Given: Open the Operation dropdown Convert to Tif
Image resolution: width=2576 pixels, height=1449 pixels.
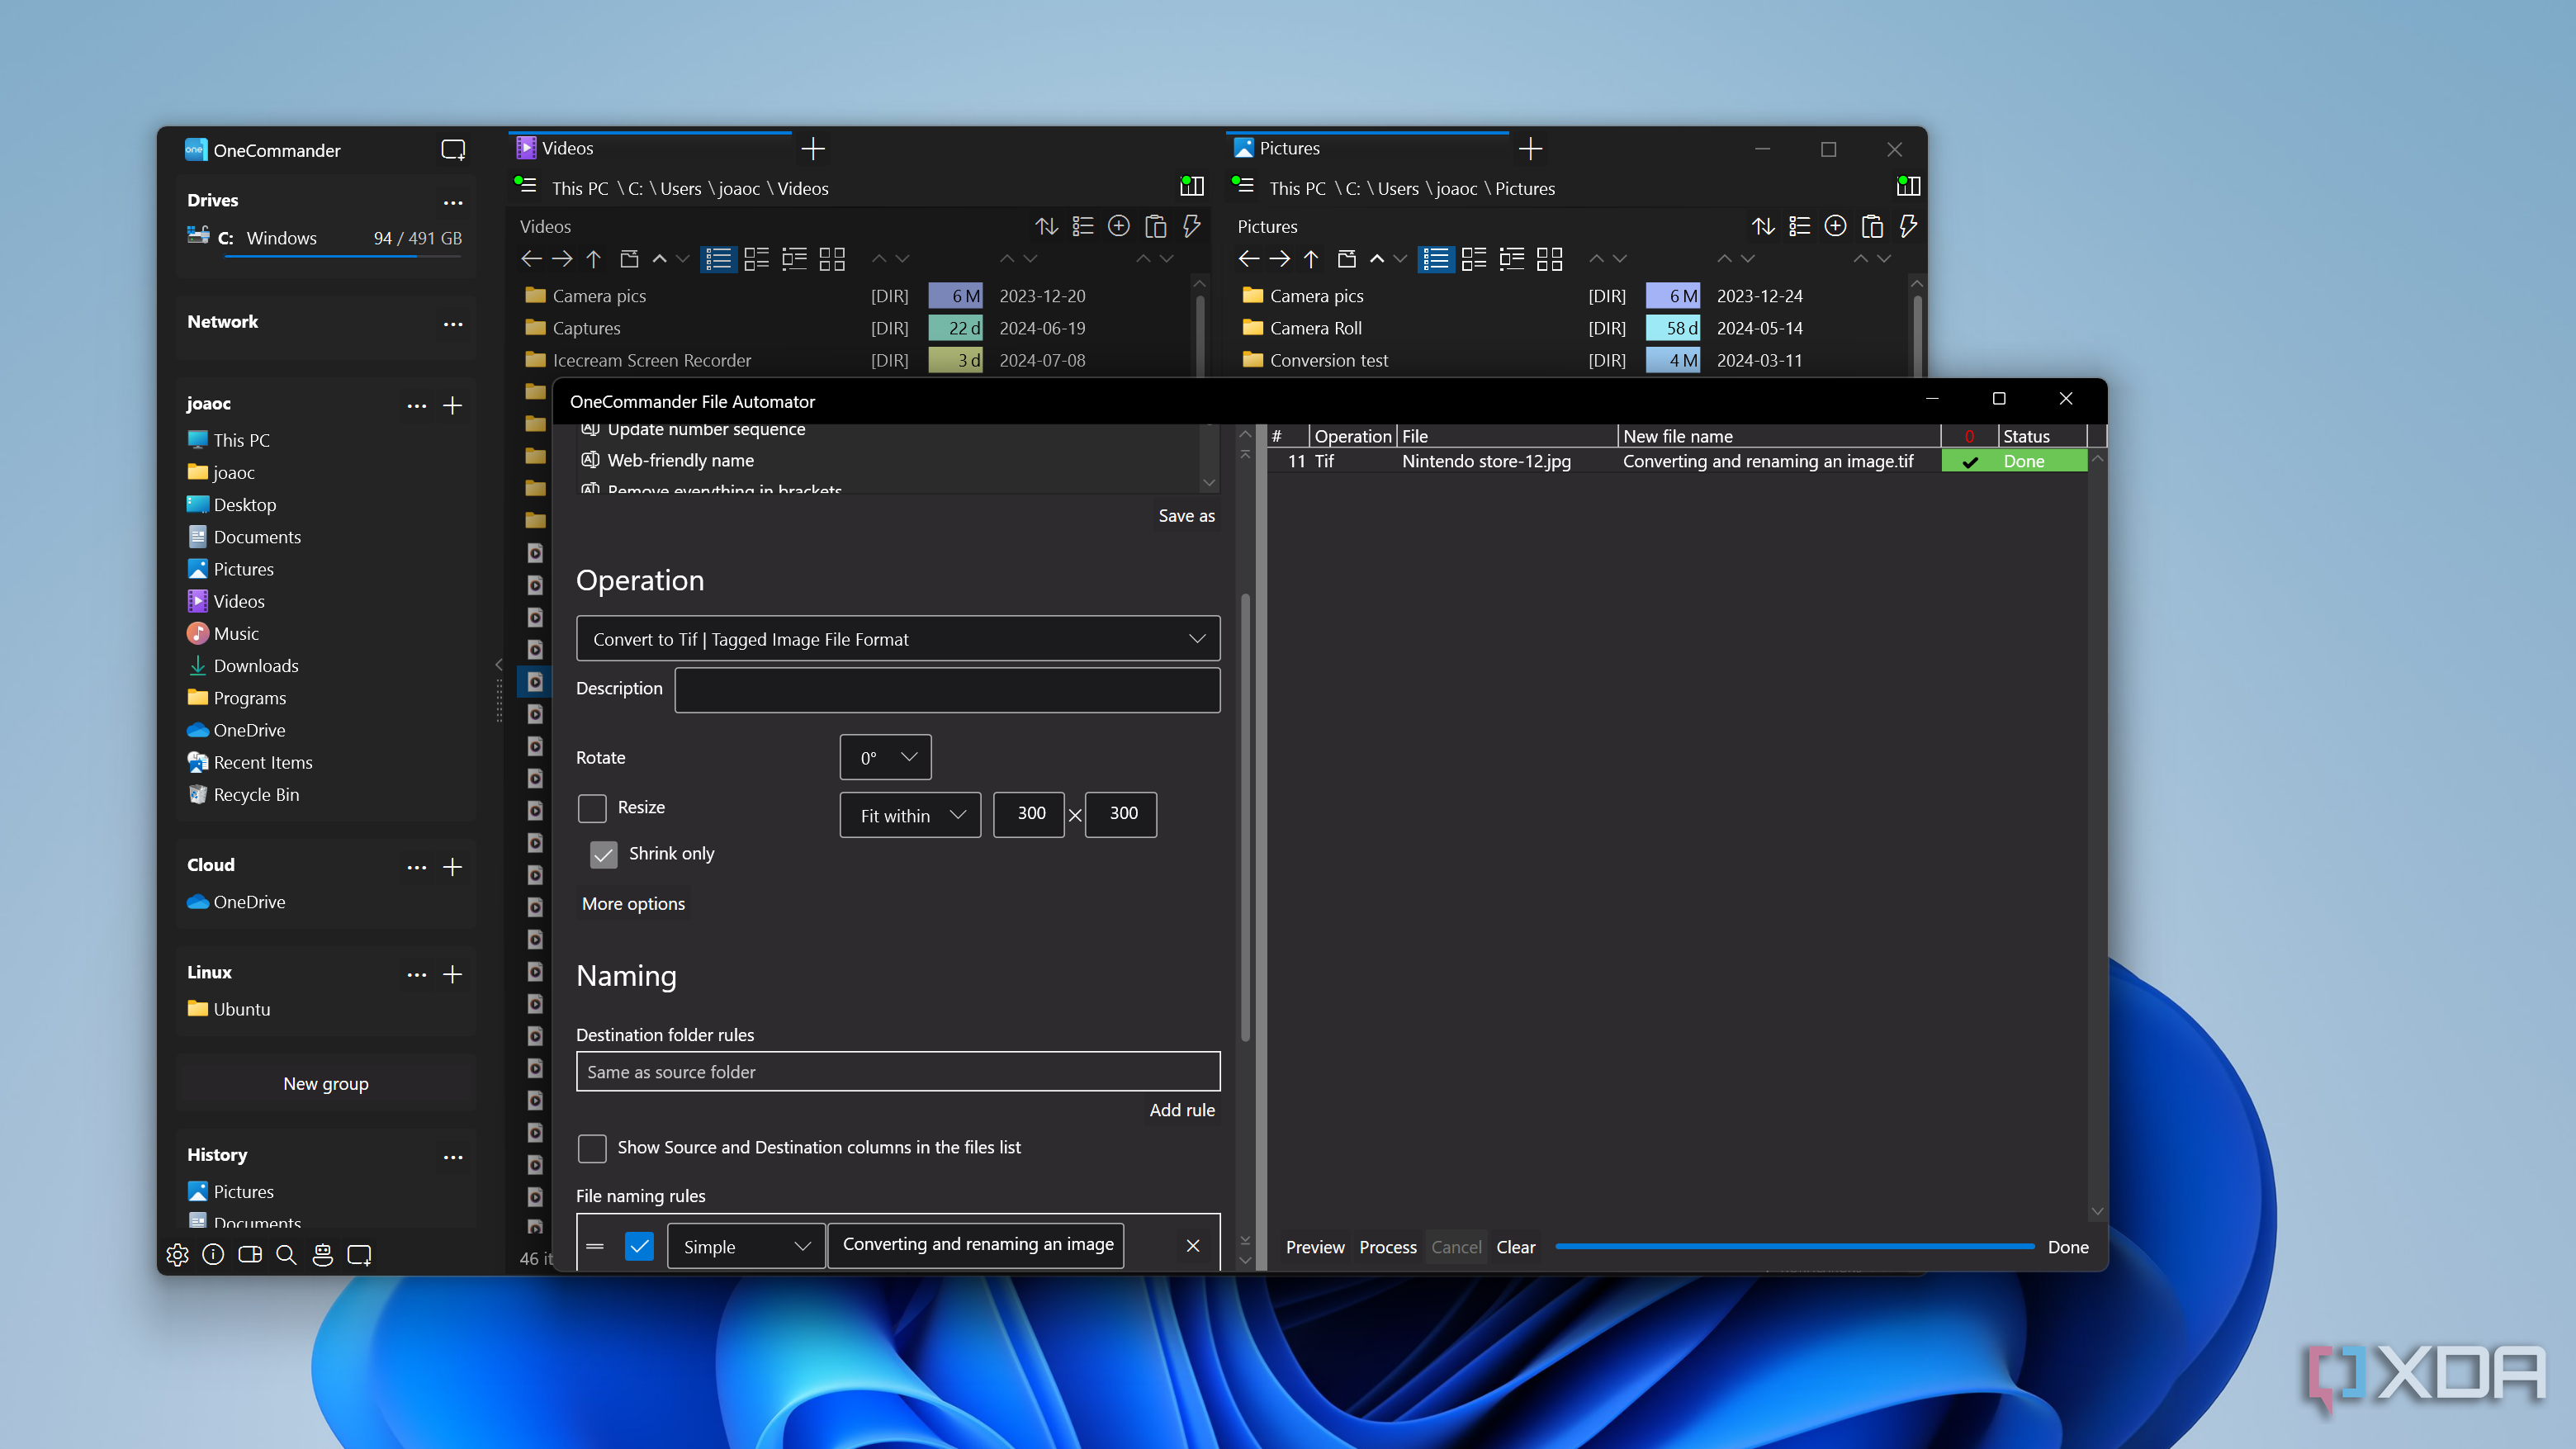Looking at the screenshot, I should (x=898, y=639).
